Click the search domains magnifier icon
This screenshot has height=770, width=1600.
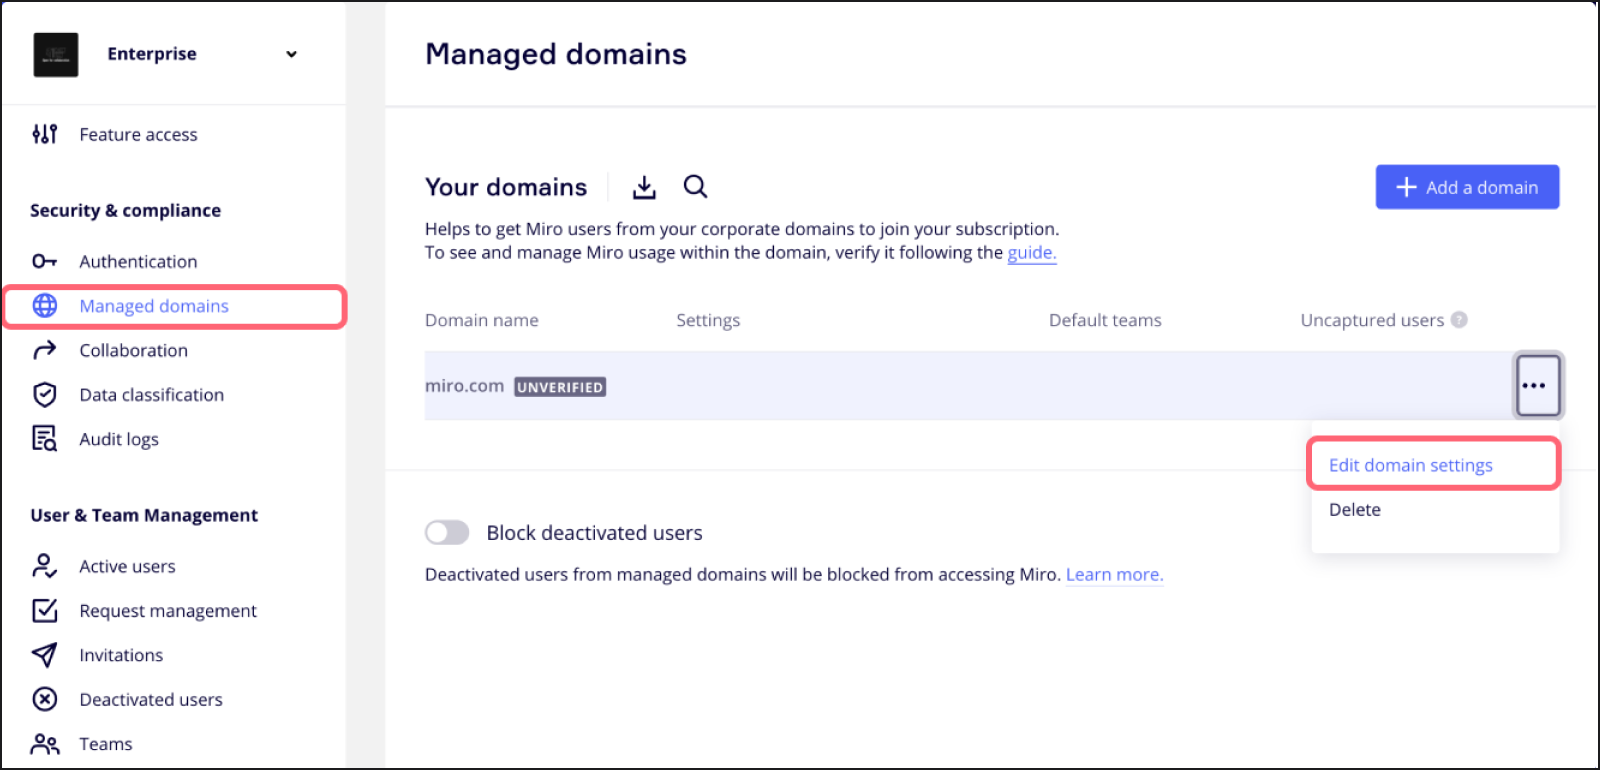(695, 186)
